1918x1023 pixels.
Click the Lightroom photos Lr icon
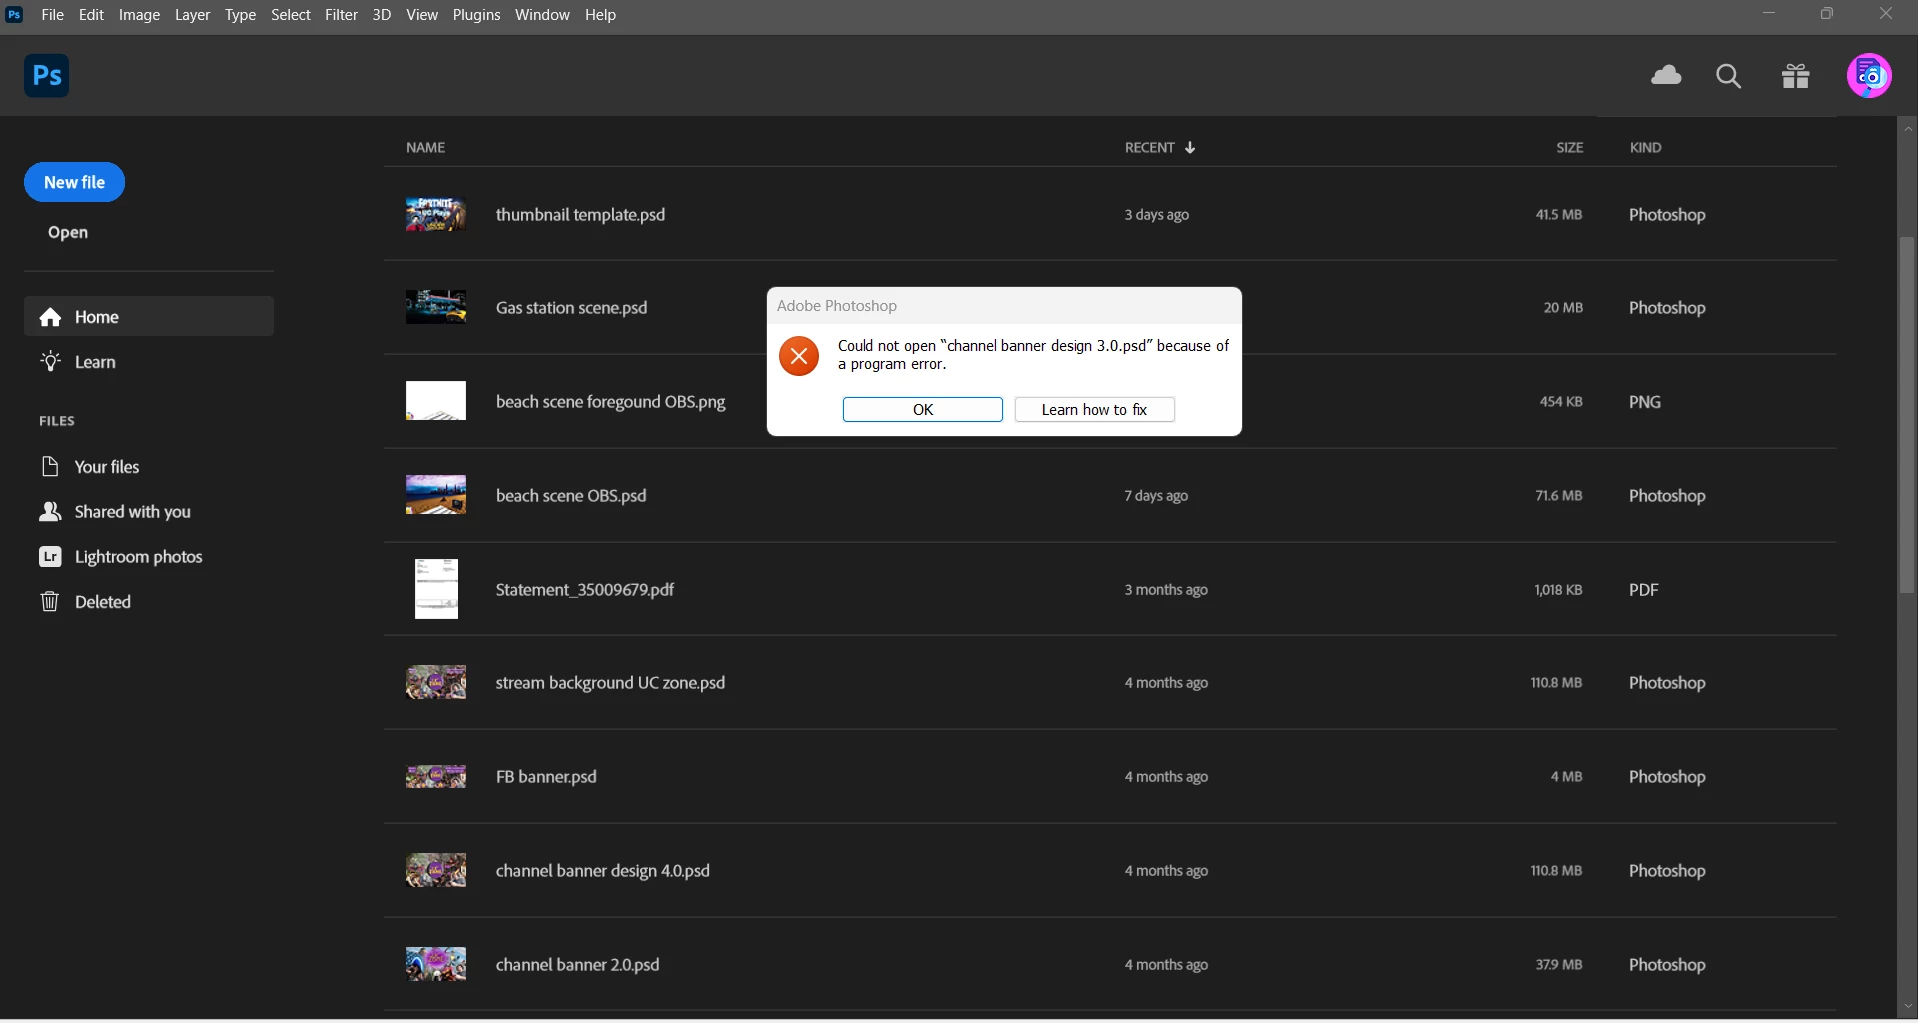click(50, 557)
